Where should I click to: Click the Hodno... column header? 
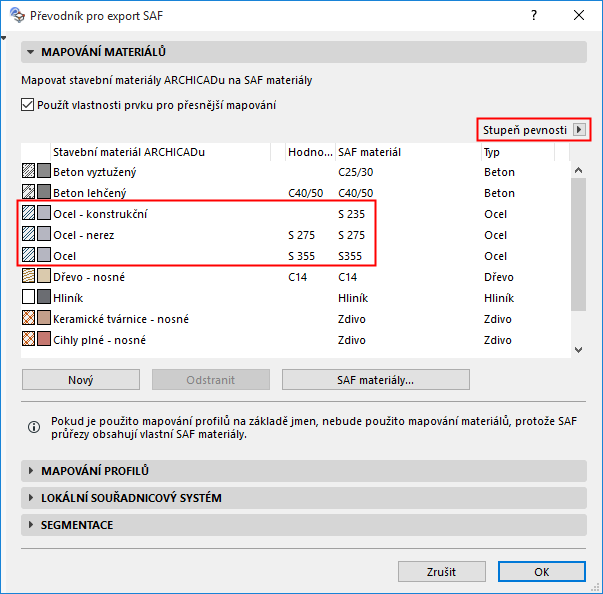(310, 152)
